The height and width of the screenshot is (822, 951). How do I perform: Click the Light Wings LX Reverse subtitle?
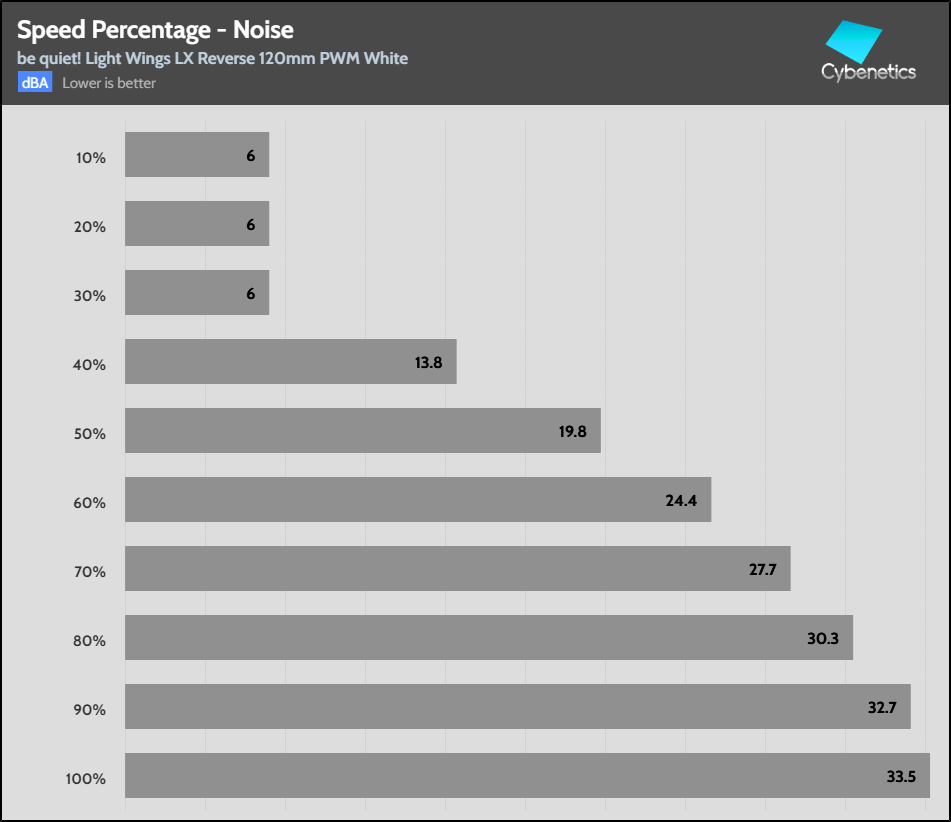pyautogui.click(x=212, y=58)
